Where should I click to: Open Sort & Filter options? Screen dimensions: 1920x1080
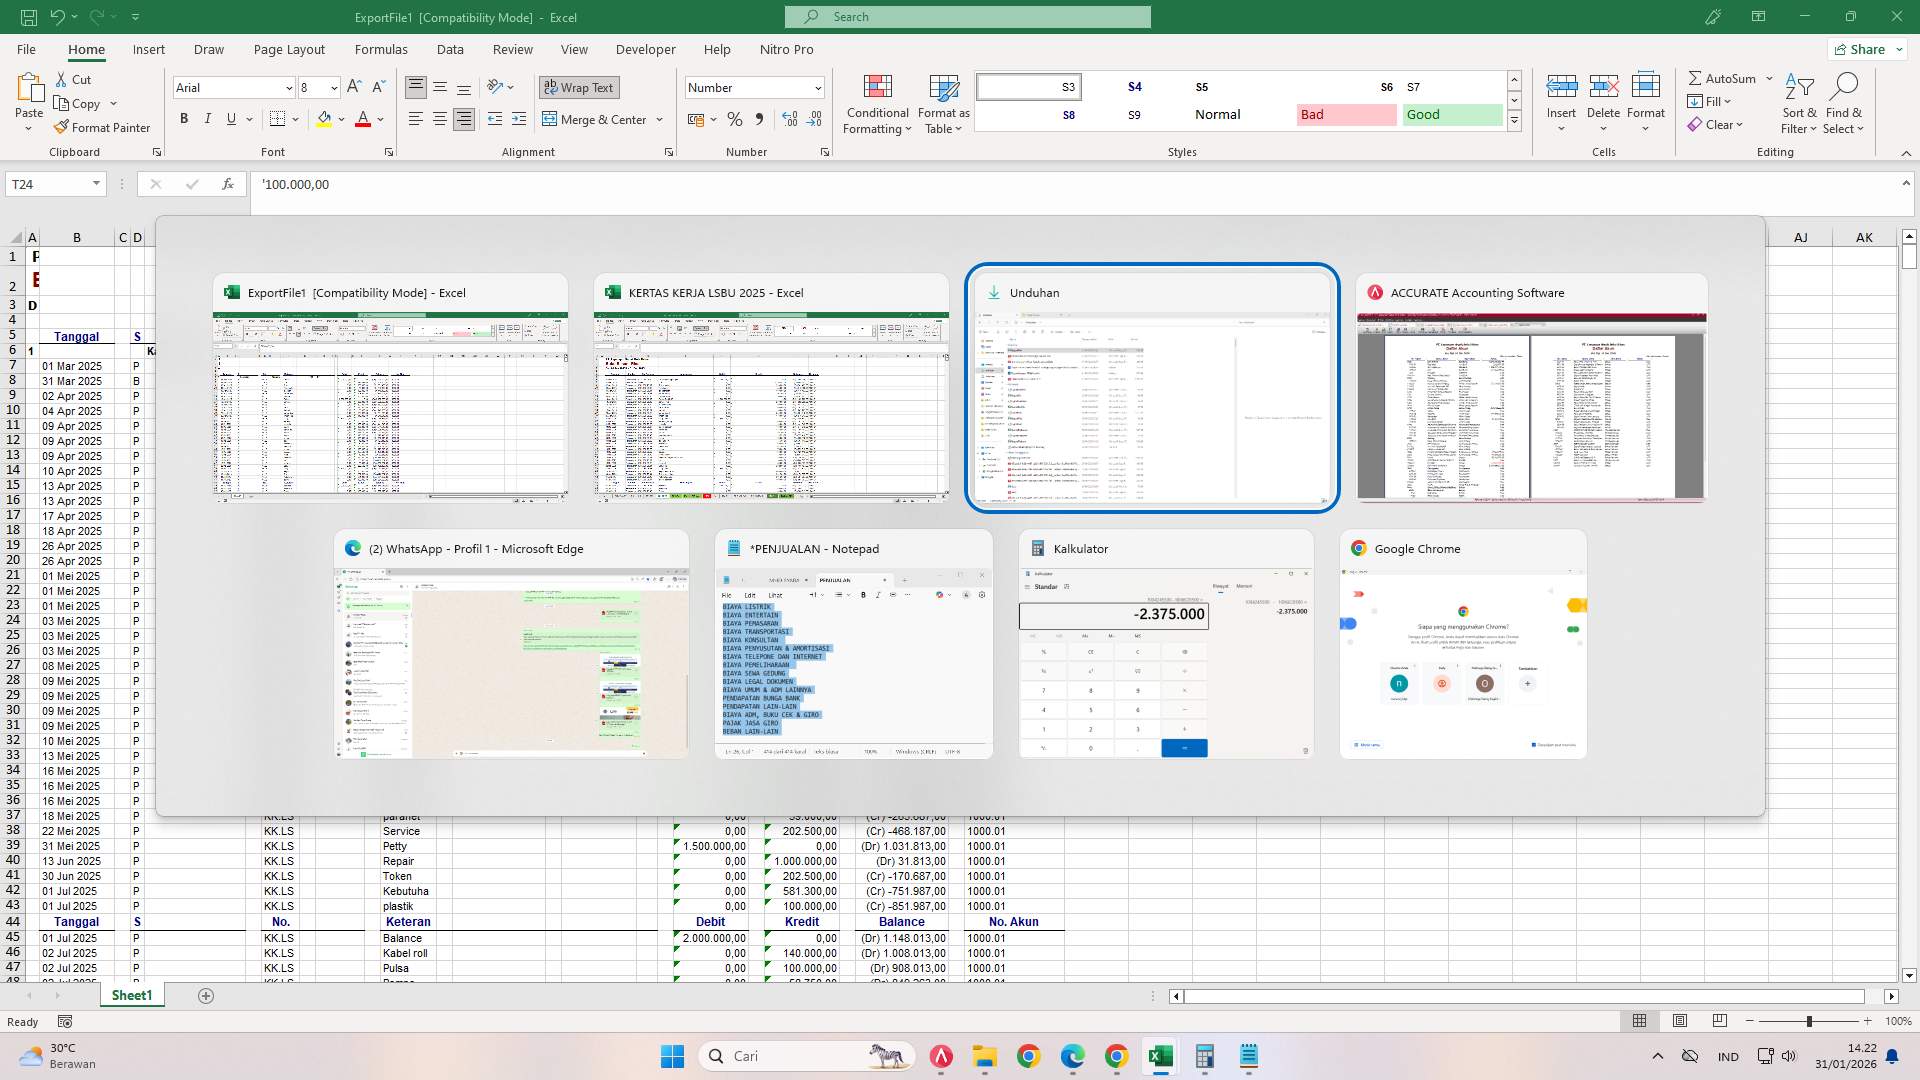(x=1798, y=104)
